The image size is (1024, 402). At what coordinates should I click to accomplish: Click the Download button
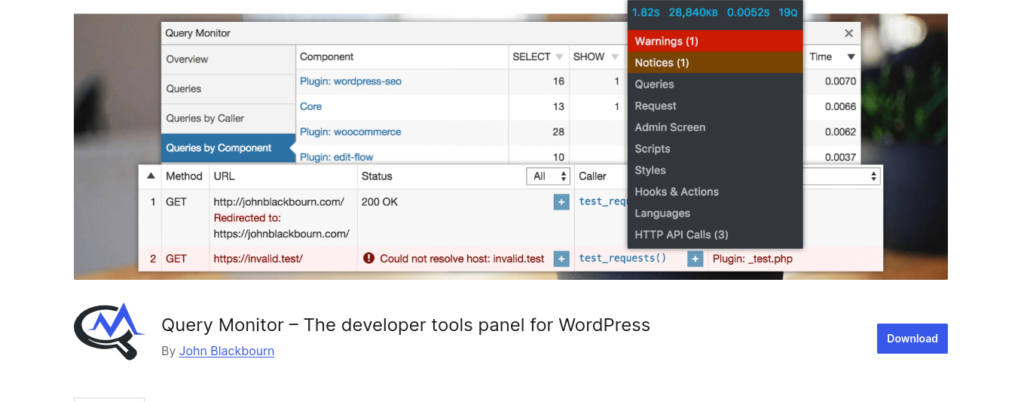tap(912, 338)
